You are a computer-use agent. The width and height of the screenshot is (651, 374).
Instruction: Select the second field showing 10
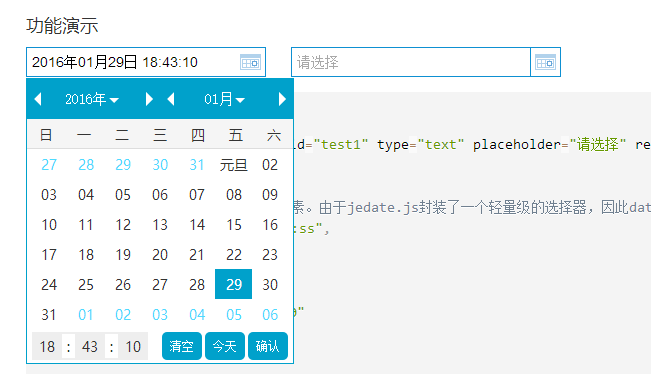click(x=133, y=346)
